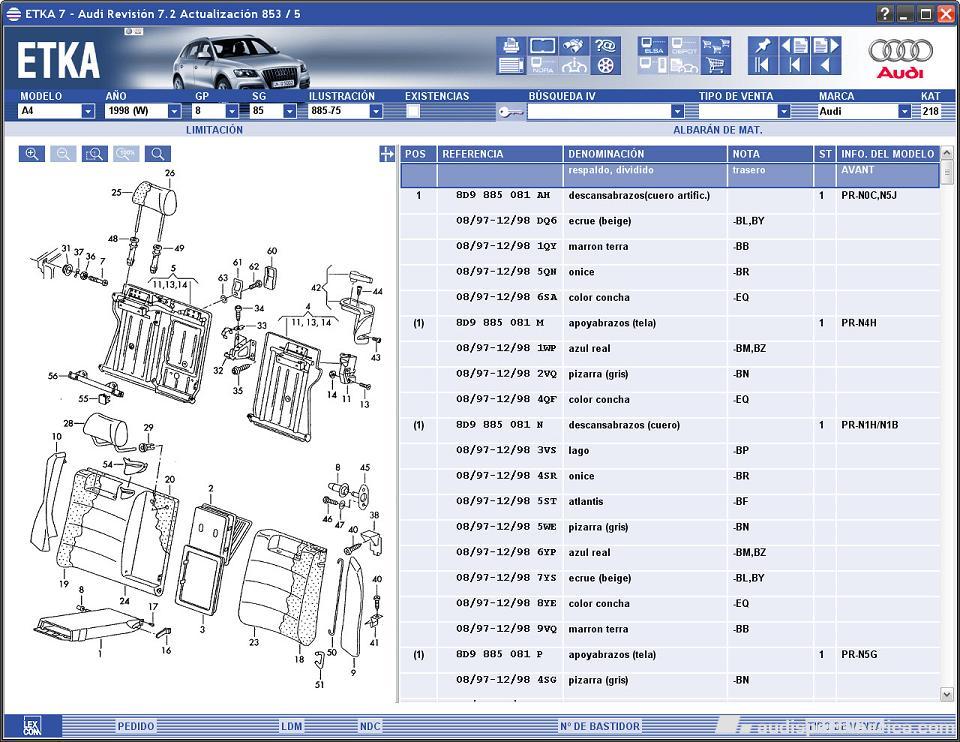The height and width of the screenshot is (742, 960).
Task: Click the Nota column header
Action: [x=770, y=154]
